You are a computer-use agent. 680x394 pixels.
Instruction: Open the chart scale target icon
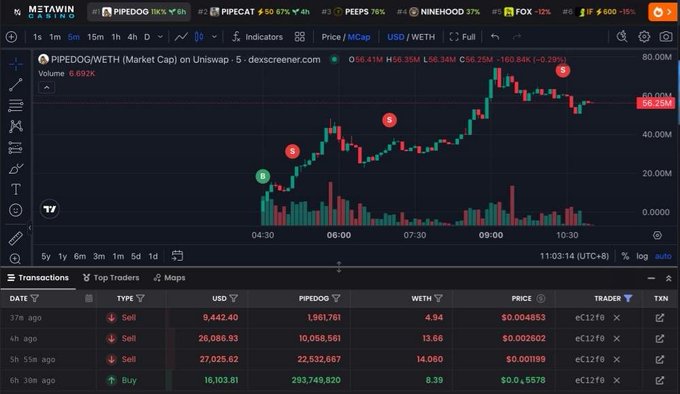pos(657,235)
